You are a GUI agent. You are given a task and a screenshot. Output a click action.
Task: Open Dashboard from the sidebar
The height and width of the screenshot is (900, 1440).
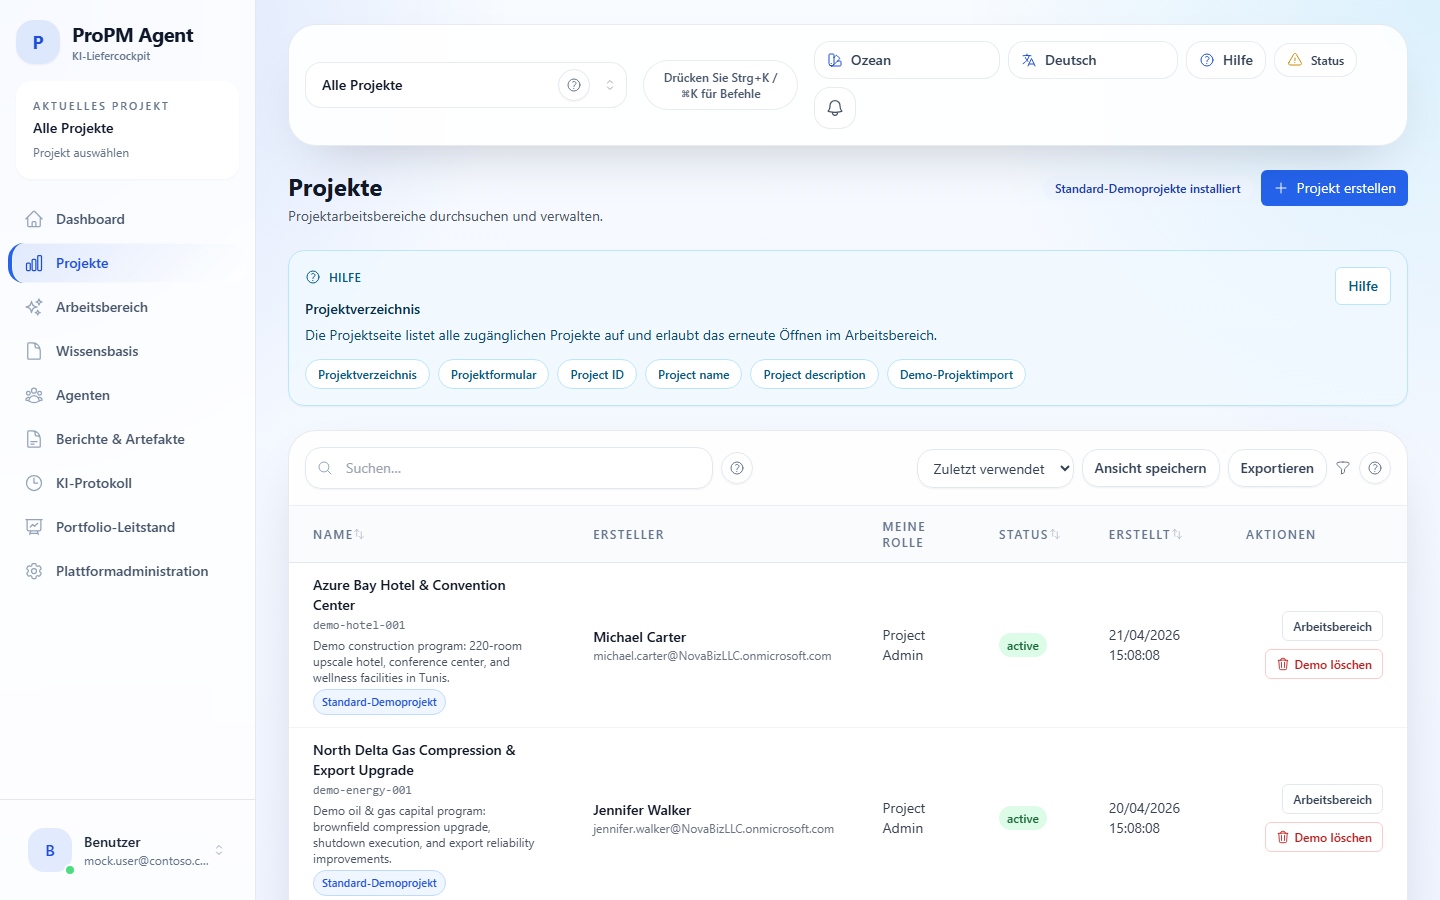tap(90, 219)
